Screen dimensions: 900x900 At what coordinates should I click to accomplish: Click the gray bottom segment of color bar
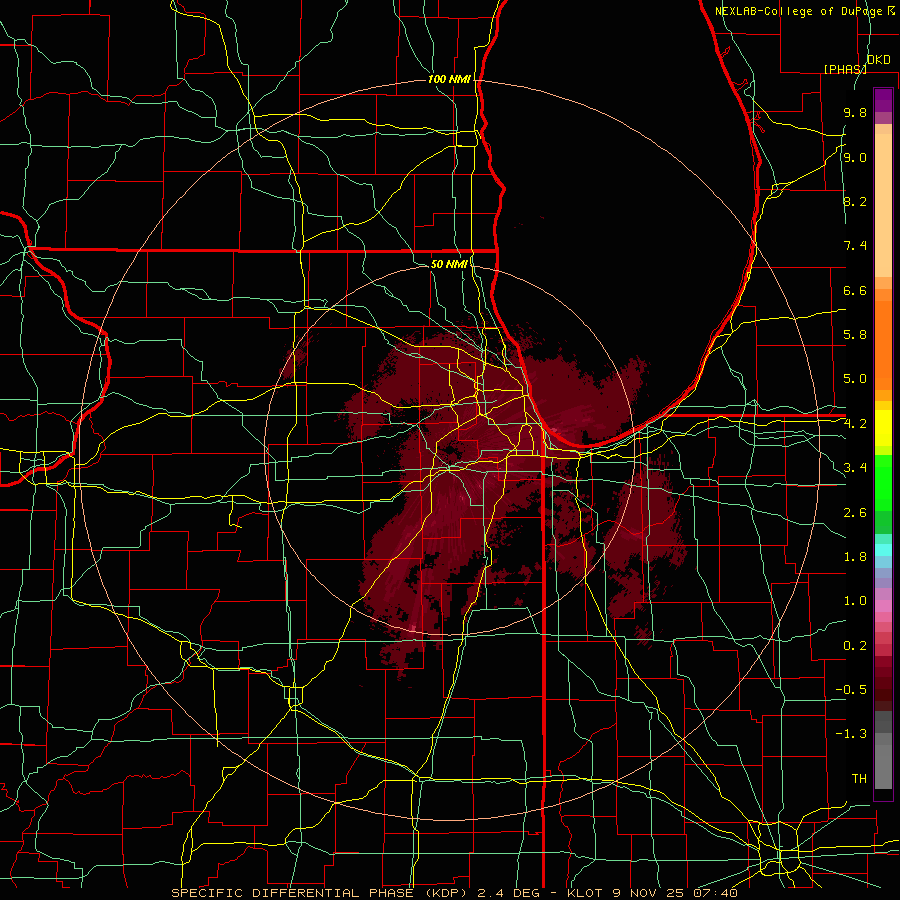pos(883,768)
